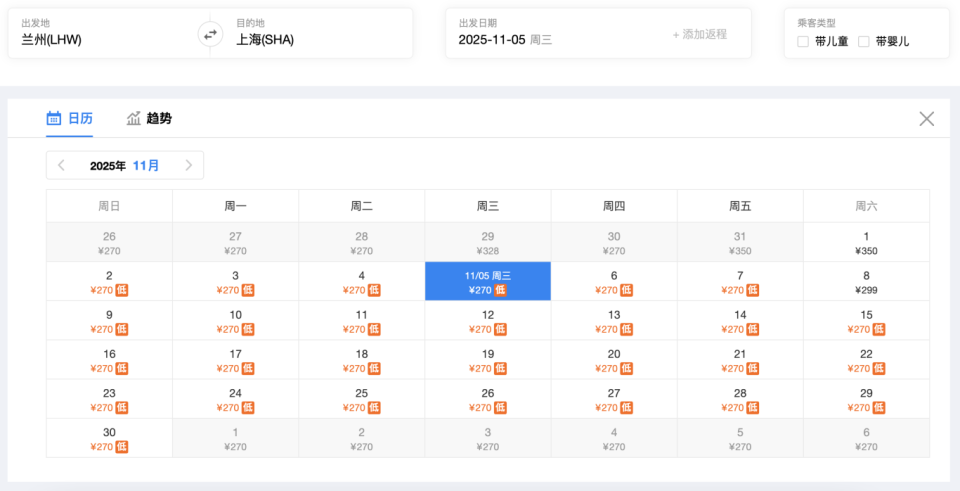Enable 带婴儿 passenger checkbox
The height and width of the screenshot is (491, 960).
pyautogui.click(x=864, y=42)
